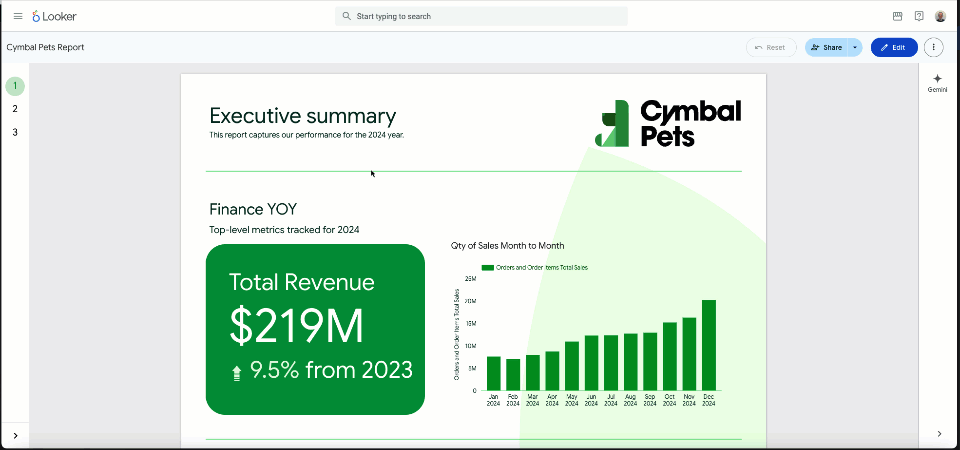Click the Cymbal Pets Report title
Image resolution: width=960 pixels, height=450 pixels.
pos(45,47)
